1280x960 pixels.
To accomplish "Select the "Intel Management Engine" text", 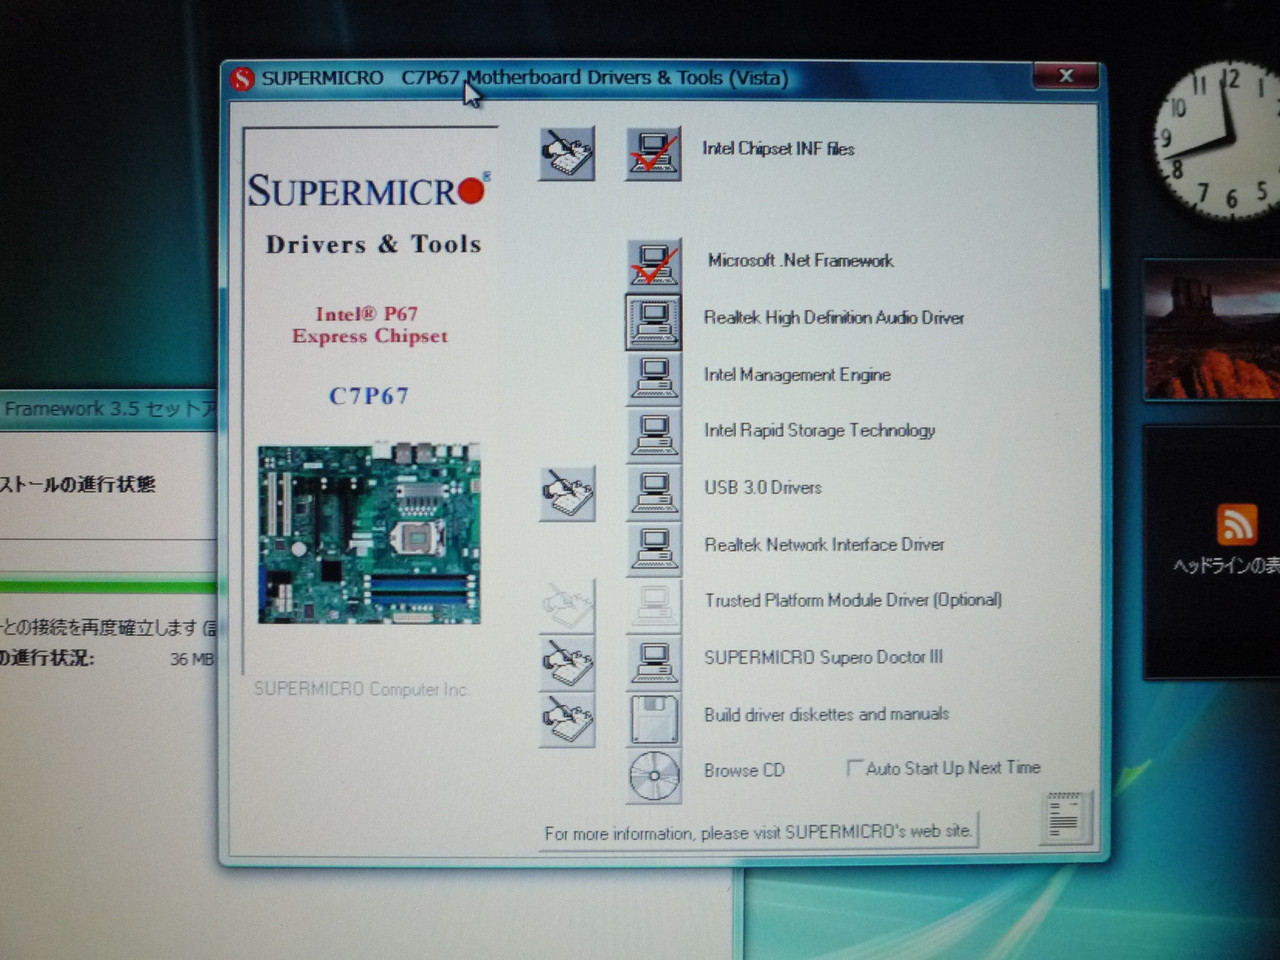I will click(797, 375).
